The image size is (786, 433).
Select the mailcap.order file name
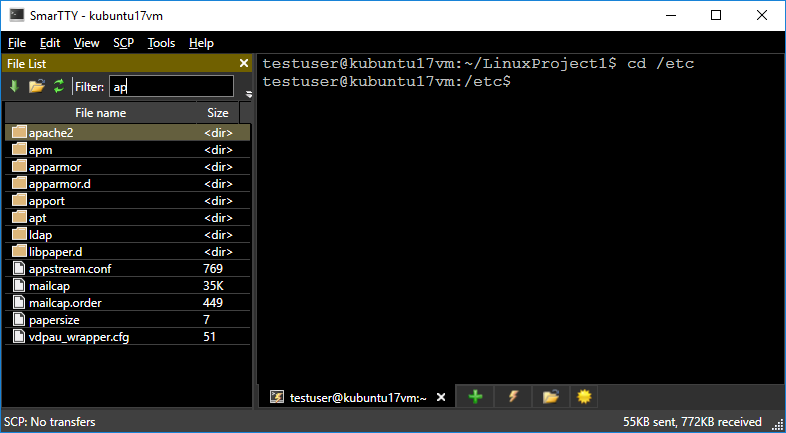[66, 303]
